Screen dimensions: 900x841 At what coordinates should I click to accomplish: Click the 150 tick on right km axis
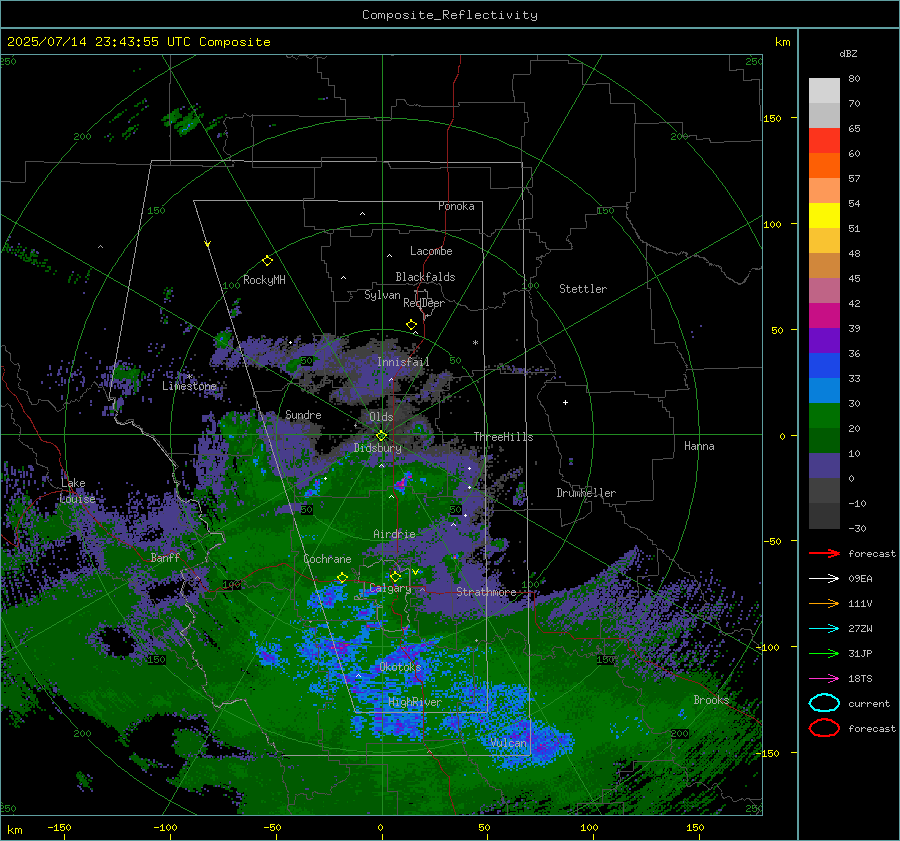[x=772, y=118]
